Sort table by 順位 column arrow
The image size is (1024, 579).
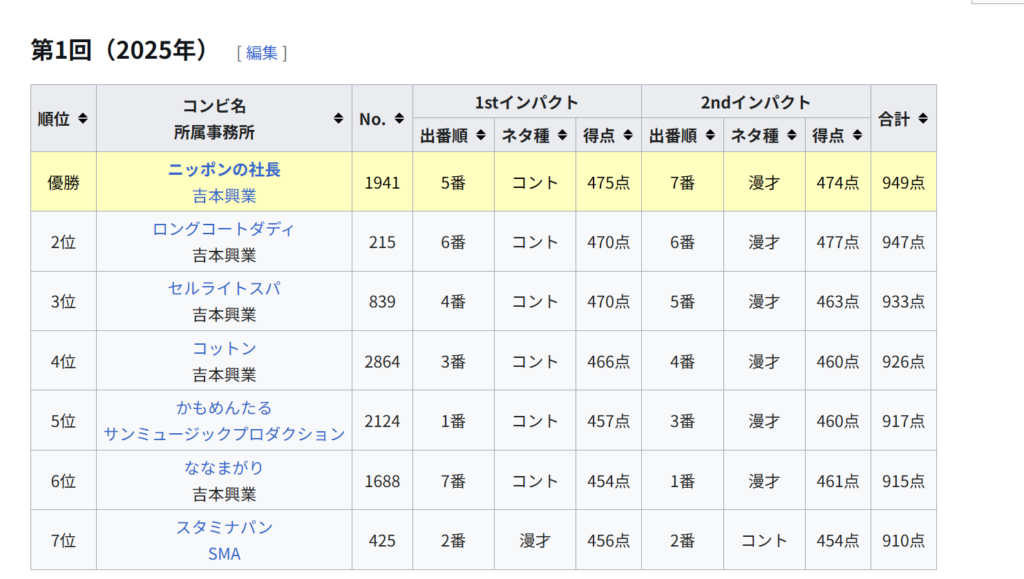click(82, 118)
